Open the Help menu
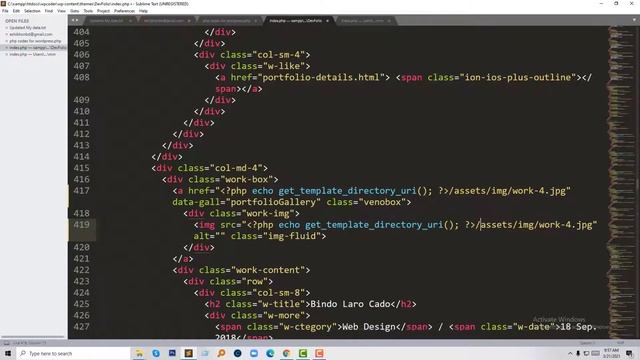Image resolution: width=640 pixels, height=360 pixels. [x=143, y=11]
